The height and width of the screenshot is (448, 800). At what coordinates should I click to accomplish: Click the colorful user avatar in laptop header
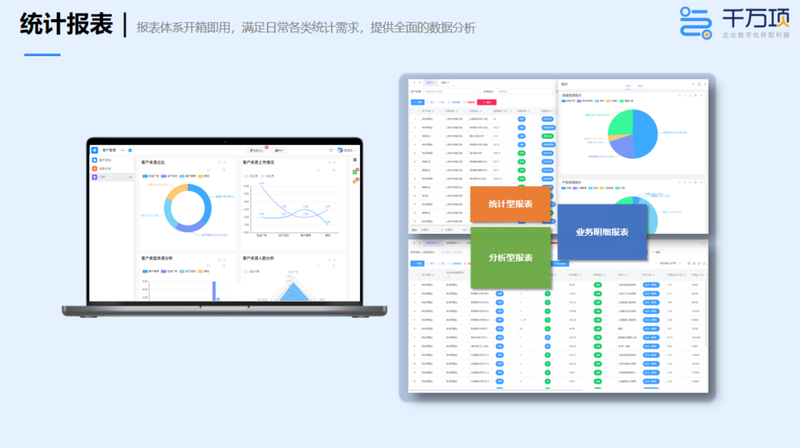pos(340,150)
